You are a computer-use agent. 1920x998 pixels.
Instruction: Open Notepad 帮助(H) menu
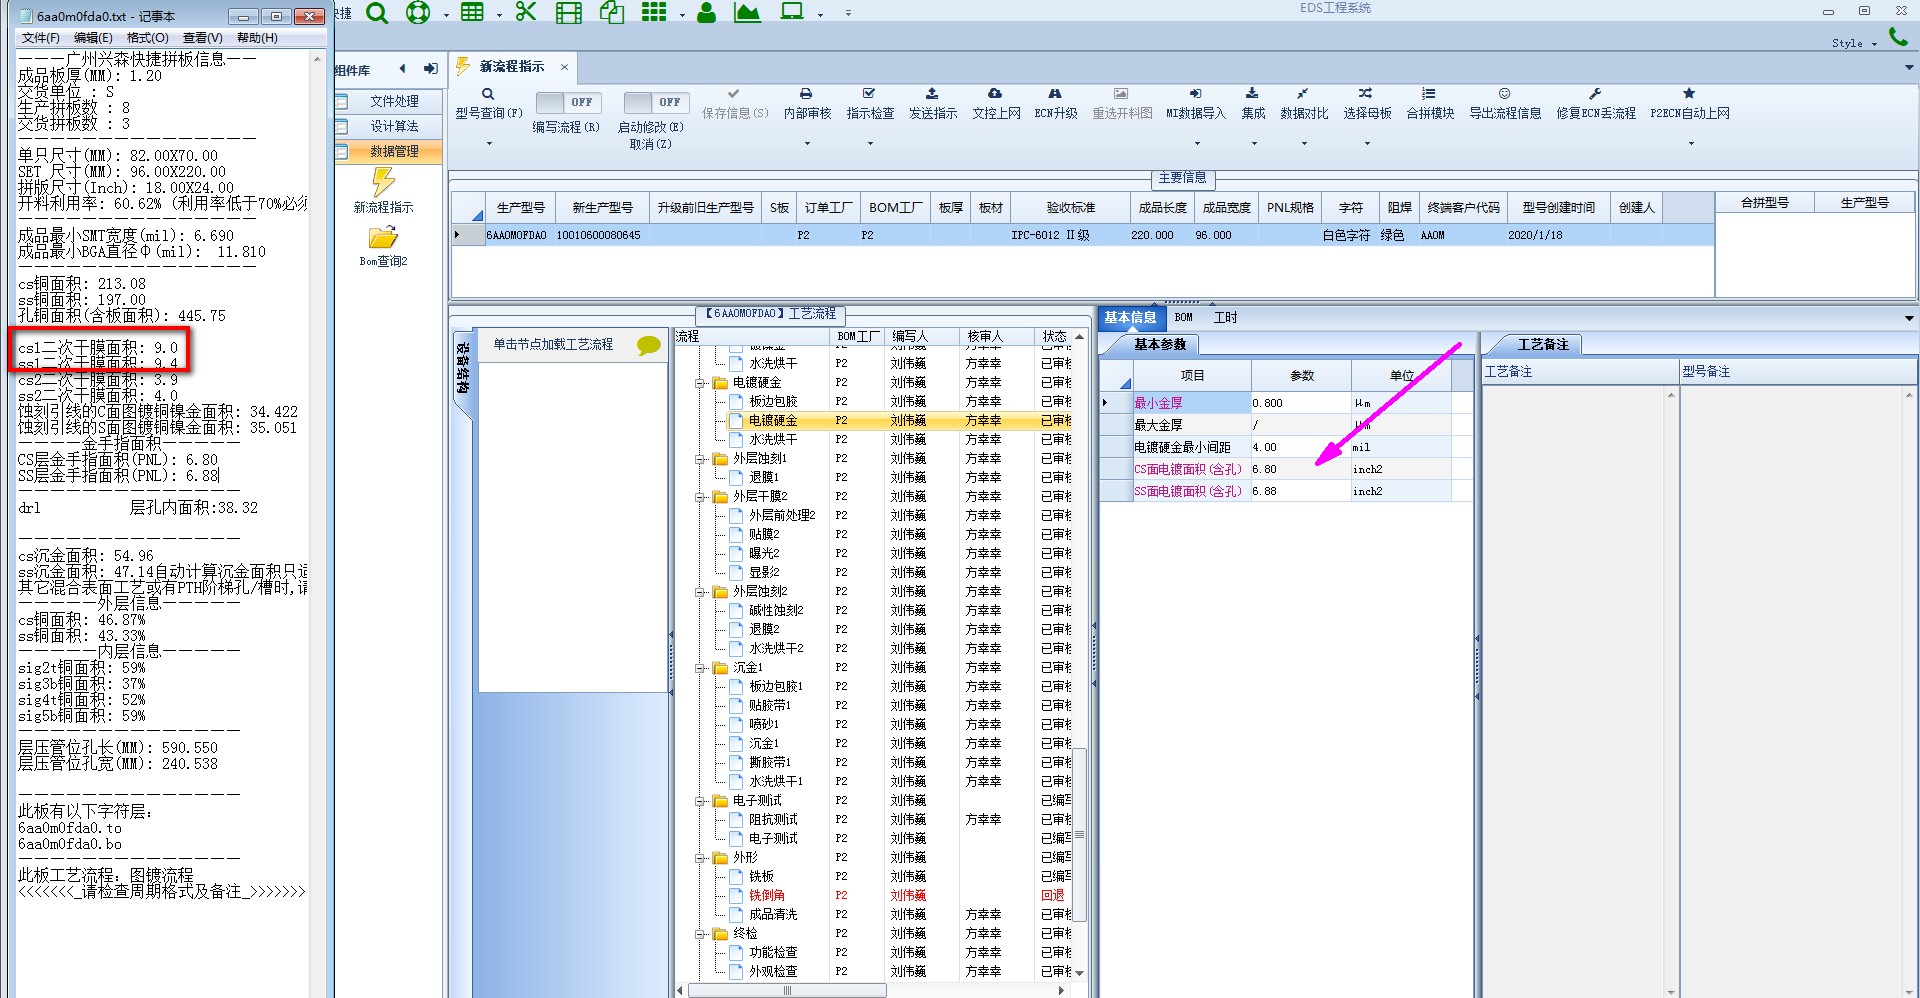[x=257, y=38]
